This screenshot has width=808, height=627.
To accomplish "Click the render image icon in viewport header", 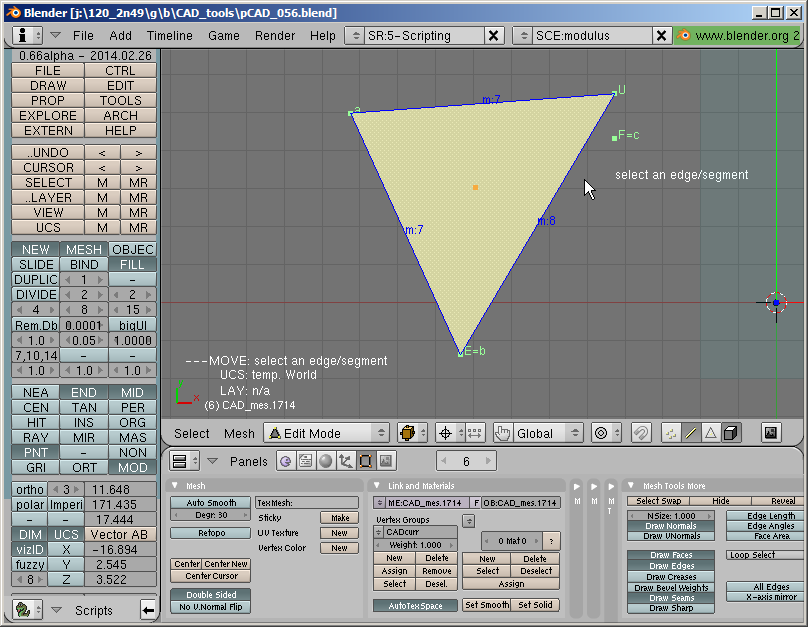I will click(x=771, y=433).
